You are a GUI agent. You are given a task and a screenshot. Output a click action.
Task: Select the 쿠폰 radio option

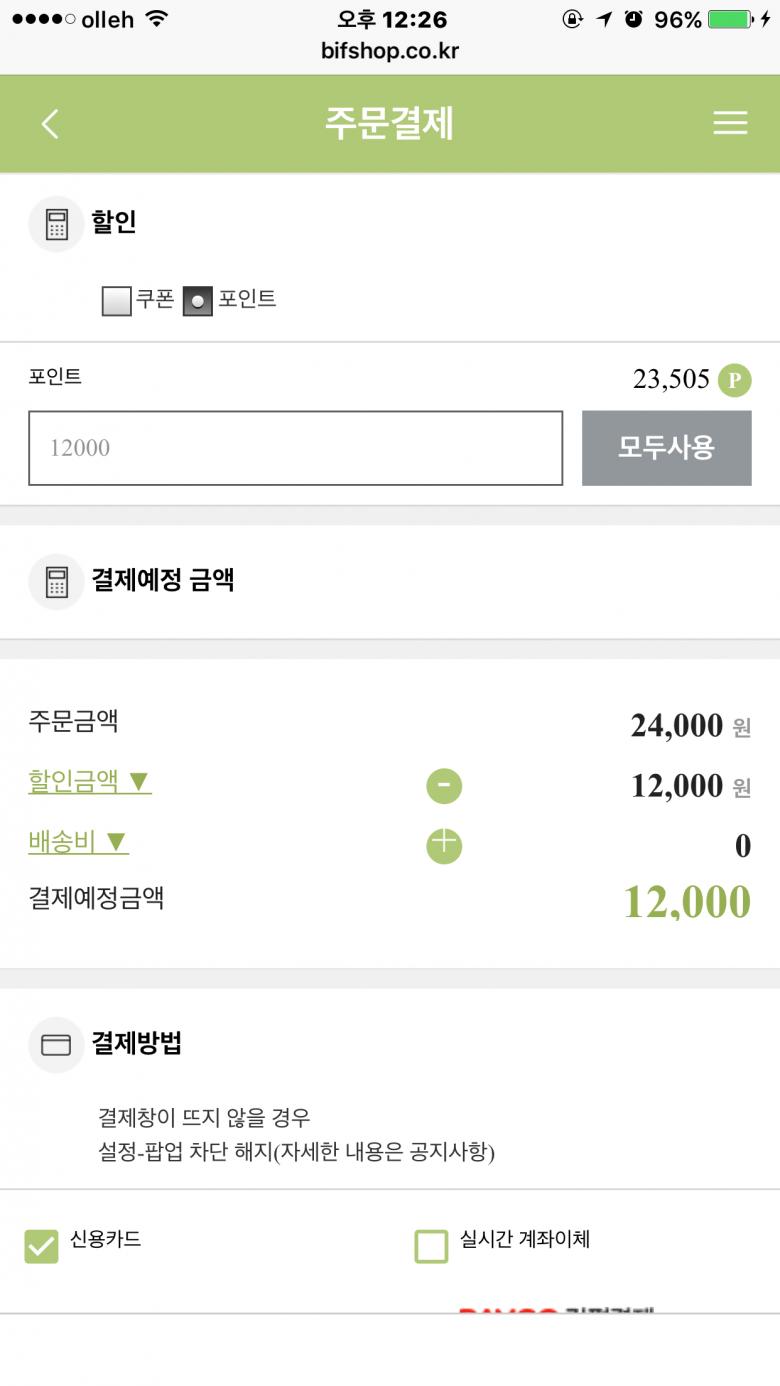pos(117,301)
